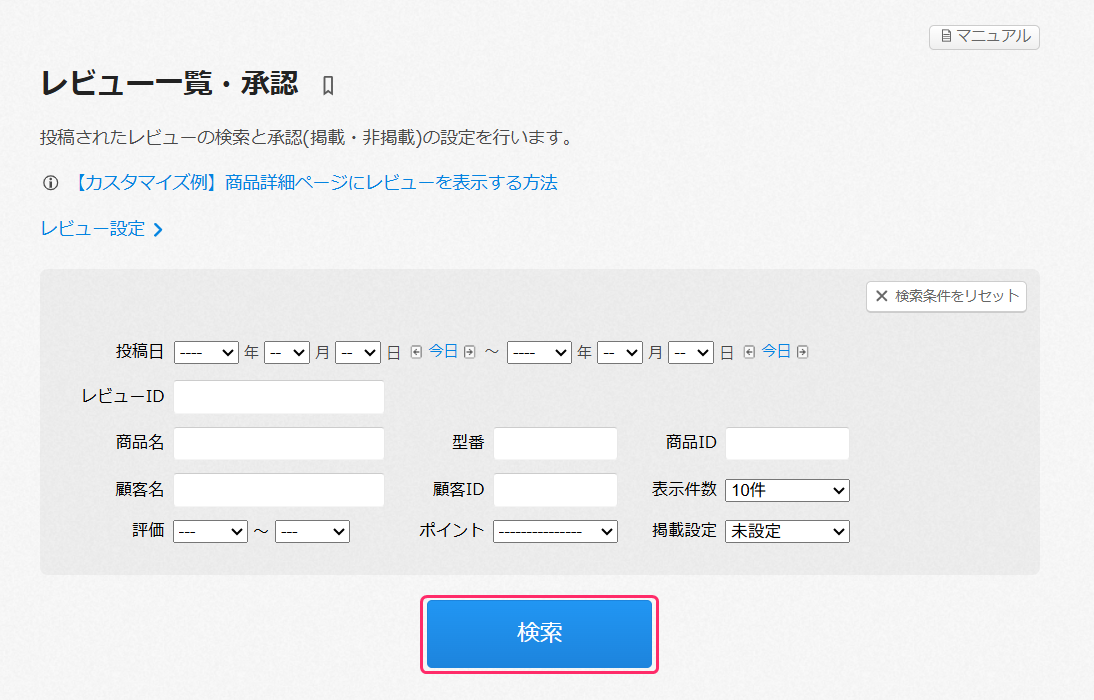1094x700 pixels.
Task: Click previous-day arrow for start date
Action: pyautogui.click(x=416, y=352)
